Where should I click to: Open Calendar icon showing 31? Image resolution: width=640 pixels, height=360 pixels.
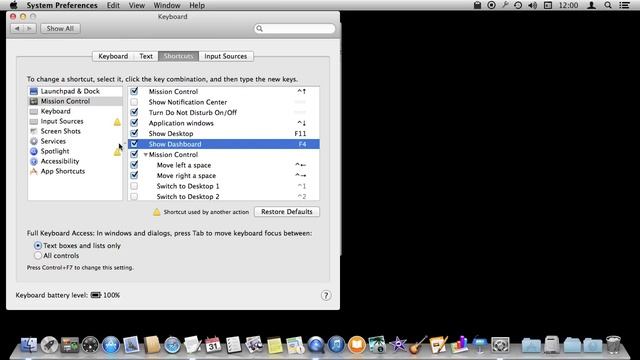click(x=213, y=344)
